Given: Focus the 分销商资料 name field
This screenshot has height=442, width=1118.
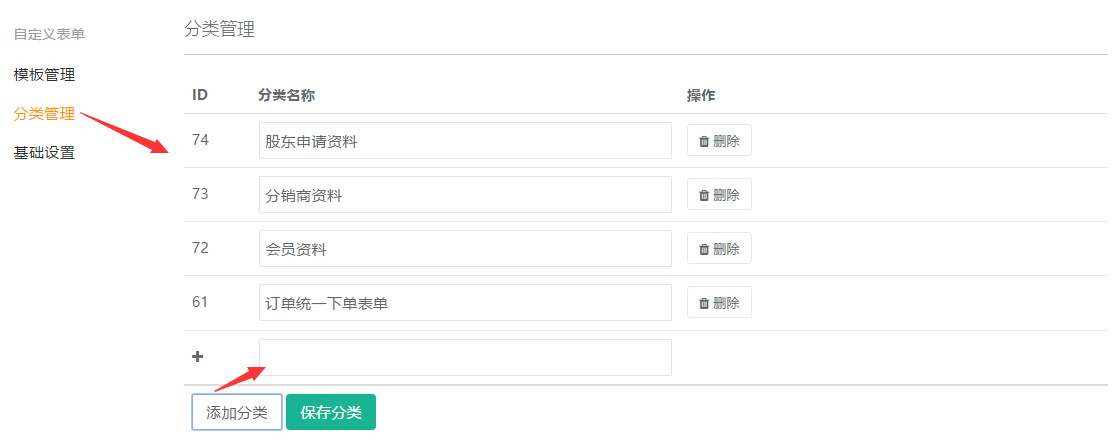Looking at the screenshot, I should pos(465,195).
